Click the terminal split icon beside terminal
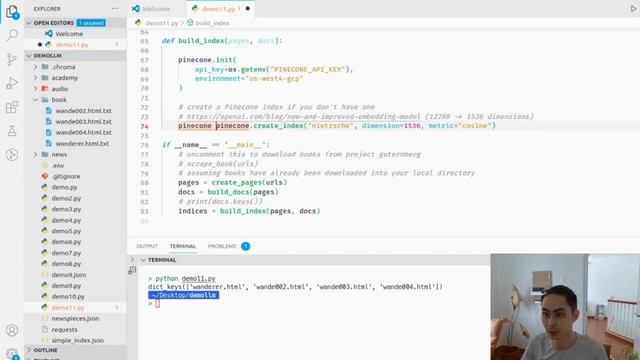 pos(132,270)
